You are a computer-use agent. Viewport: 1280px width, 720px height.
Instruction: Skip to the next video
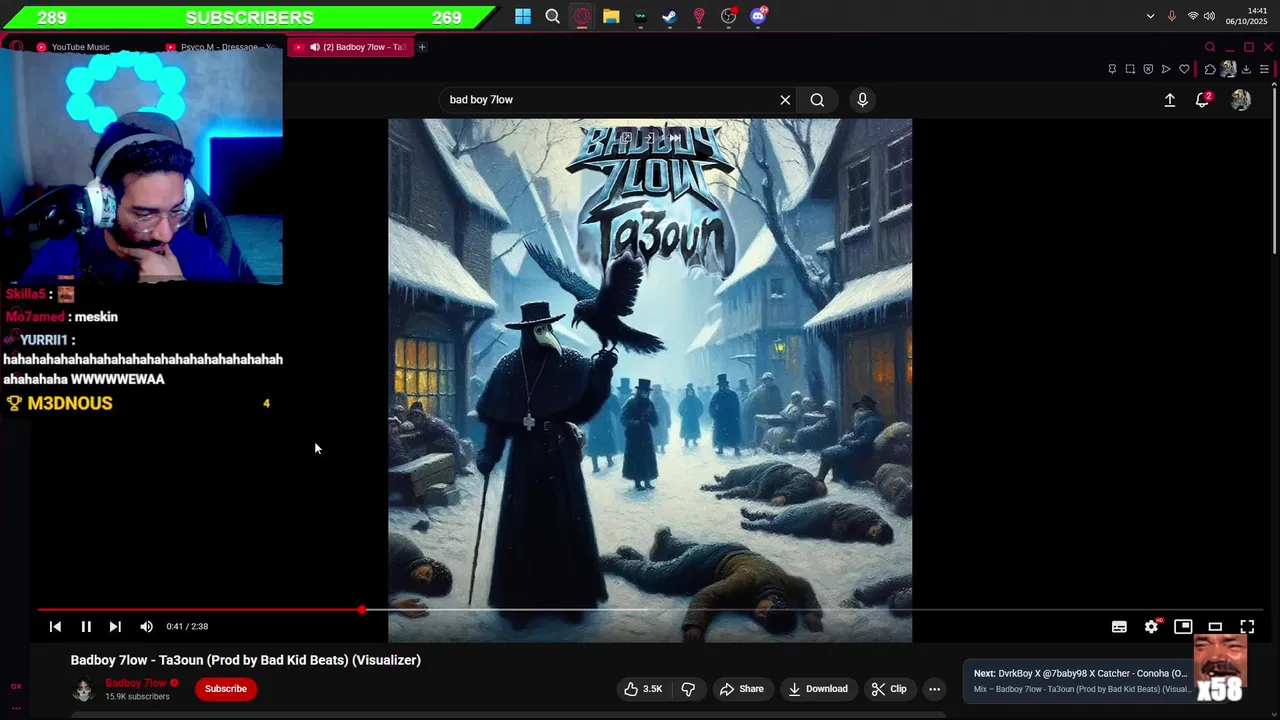point(115,626)
